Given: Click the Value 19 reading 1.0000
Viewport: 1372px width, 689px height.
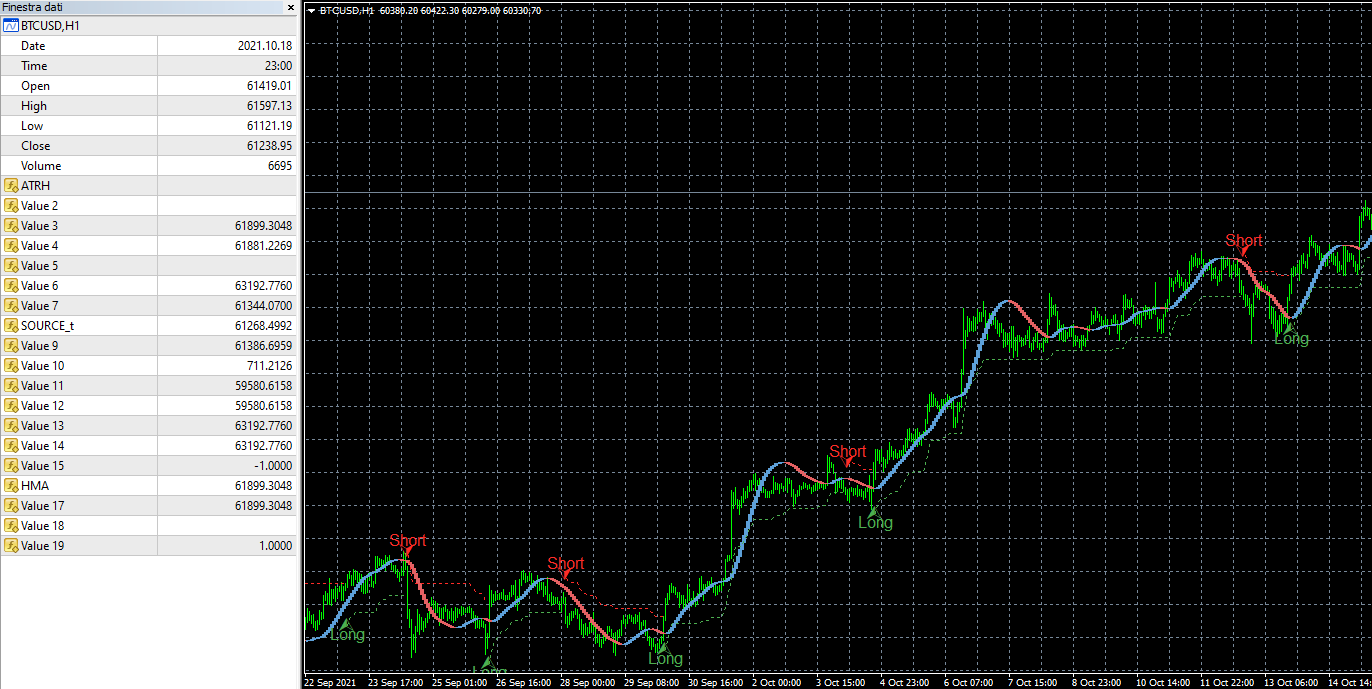Looking at the screenshot, I should [275, 546].
